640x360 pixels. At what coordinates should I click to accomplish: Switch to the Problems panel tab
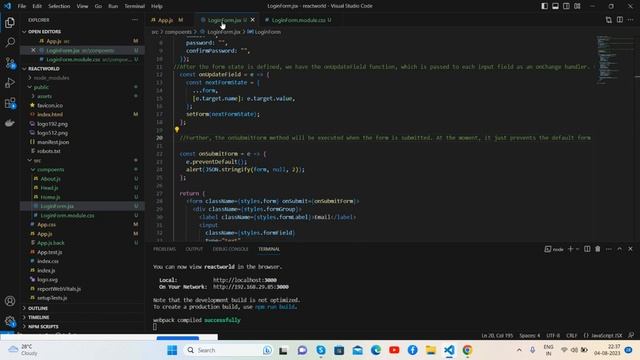[164, 249]
